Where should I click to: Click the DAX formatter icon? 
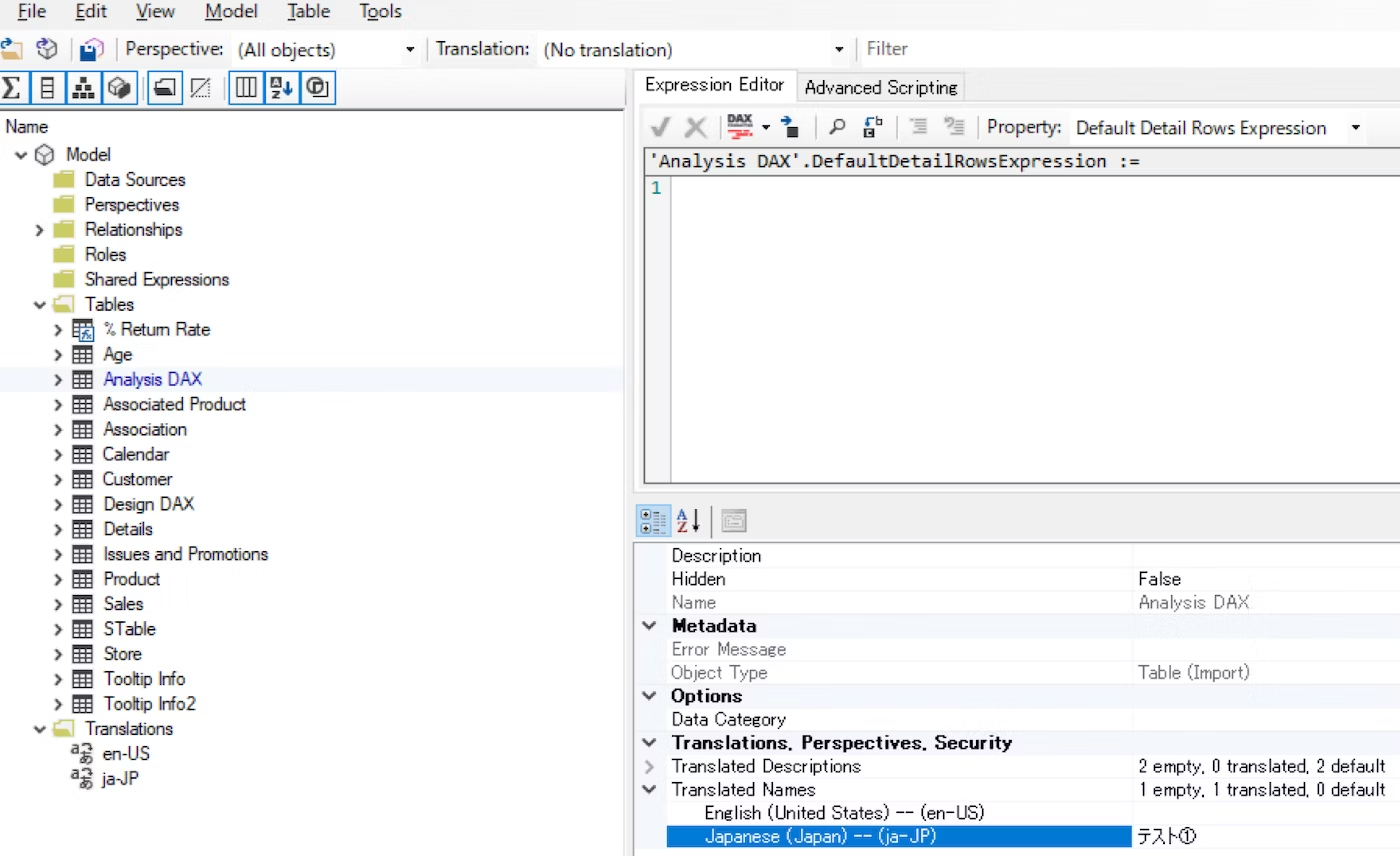click(740, 127)
